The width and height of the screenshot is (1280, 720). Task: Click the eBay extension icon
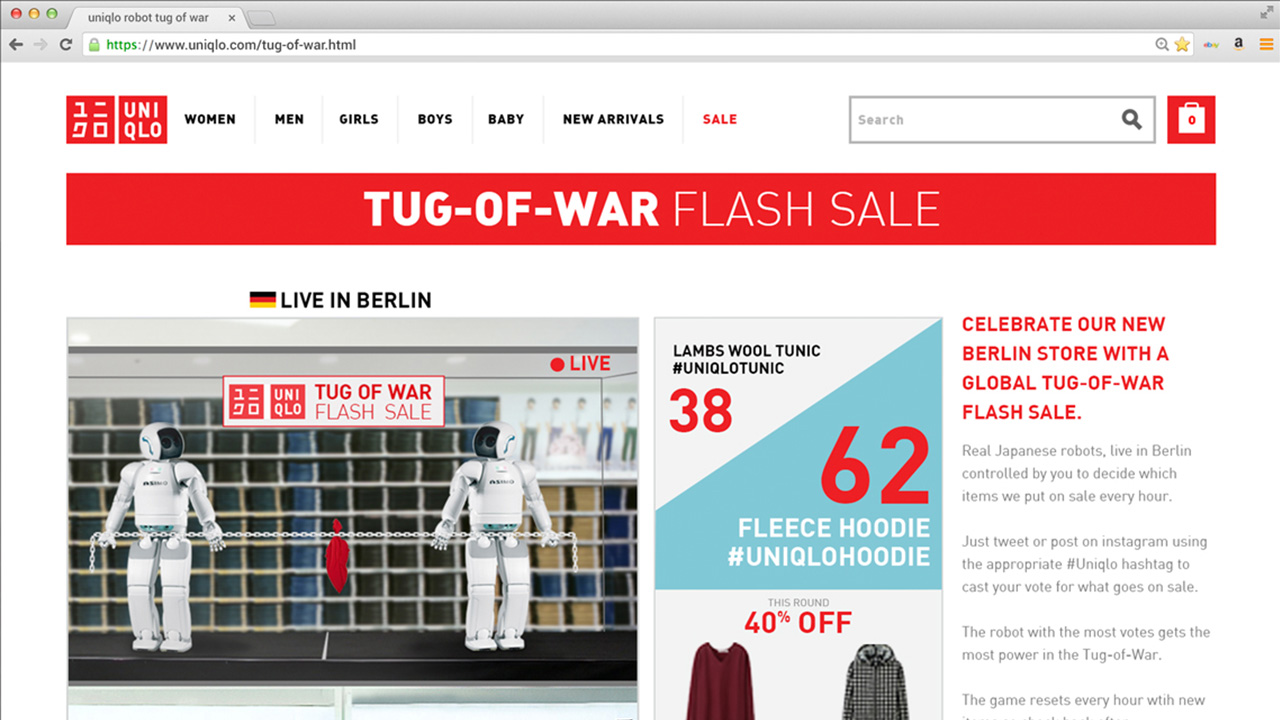point(1211,44)
